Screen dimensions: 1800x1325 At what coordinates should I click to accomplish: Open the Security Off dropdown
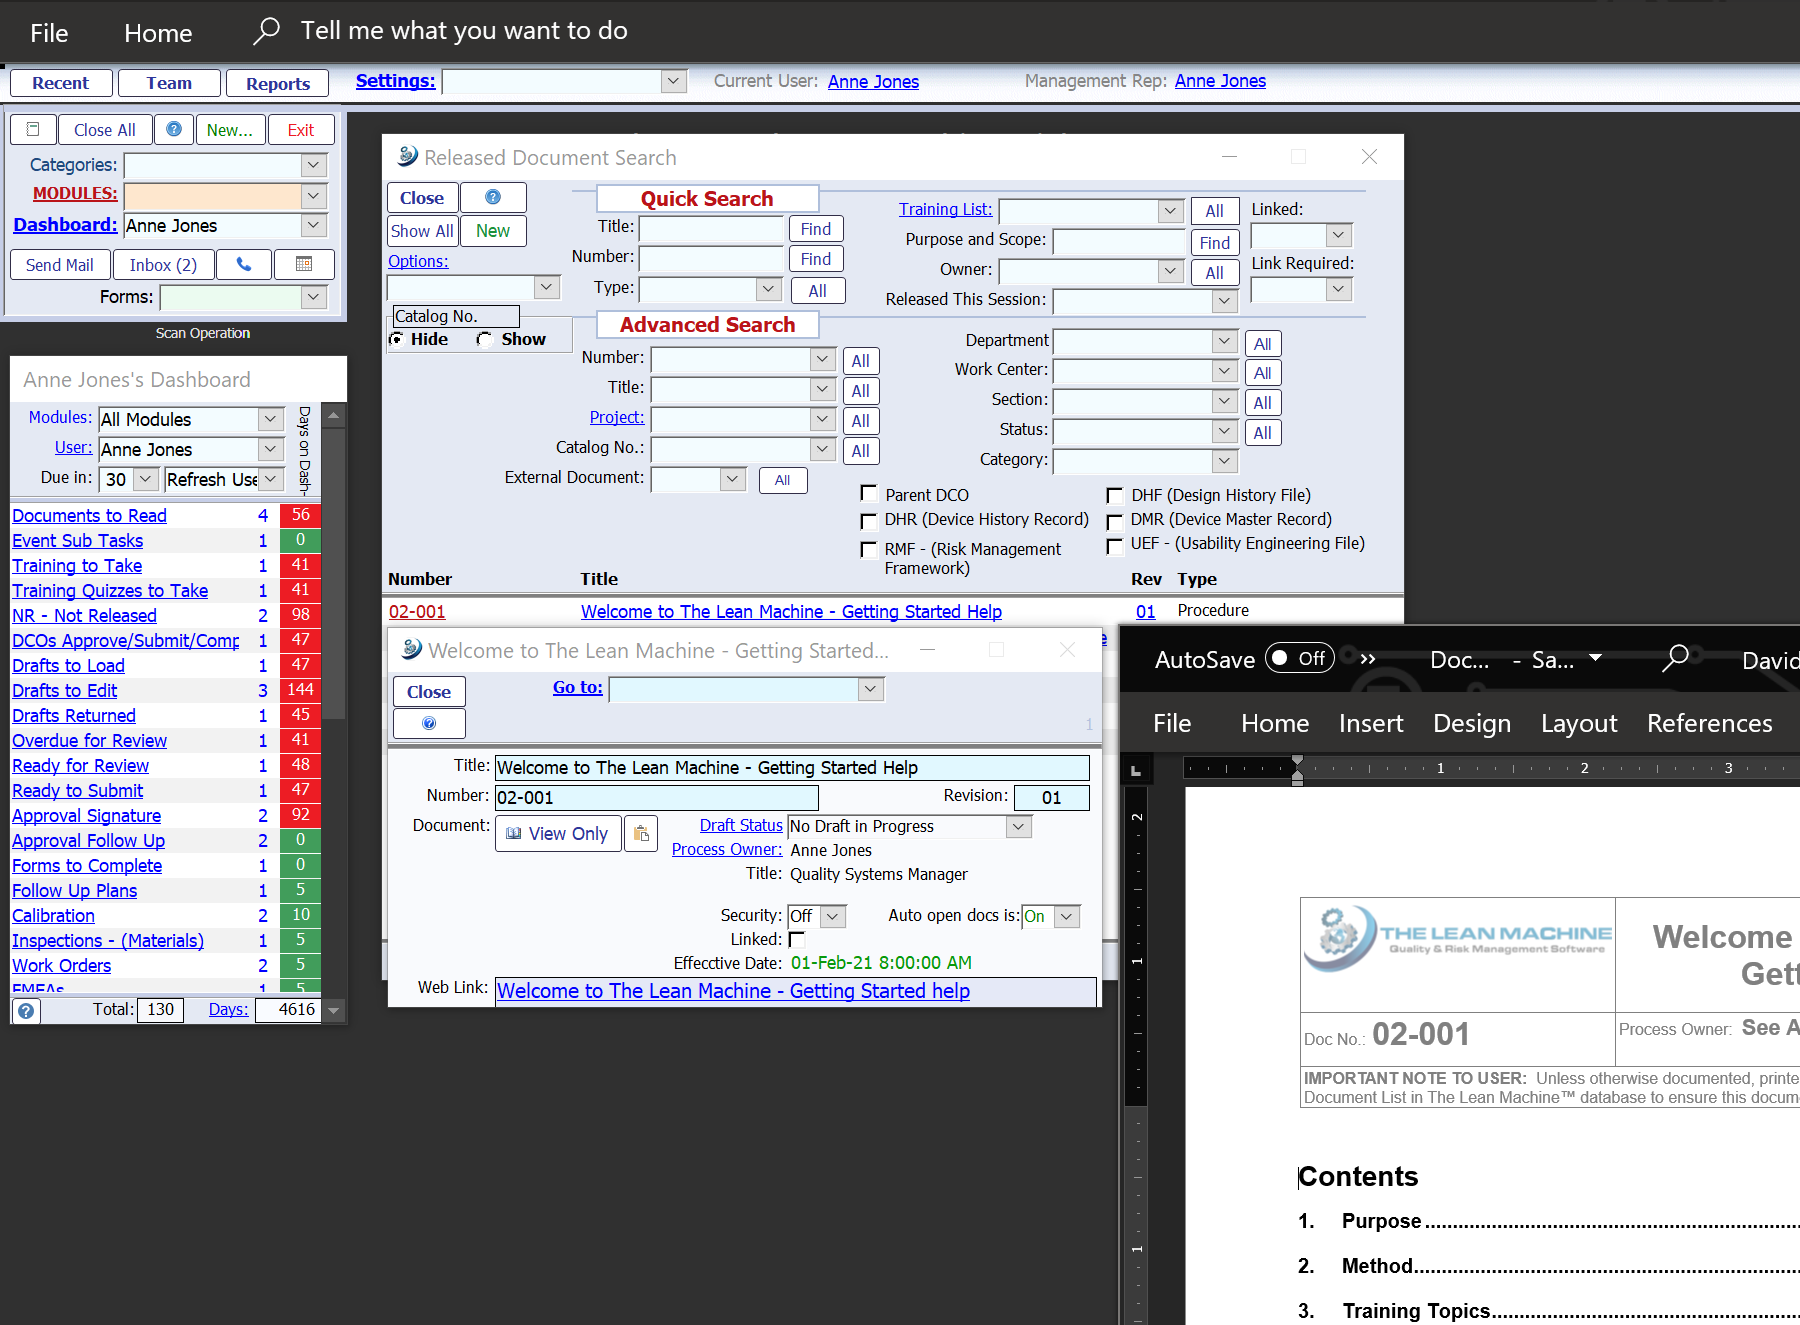[x=835, y=916]
